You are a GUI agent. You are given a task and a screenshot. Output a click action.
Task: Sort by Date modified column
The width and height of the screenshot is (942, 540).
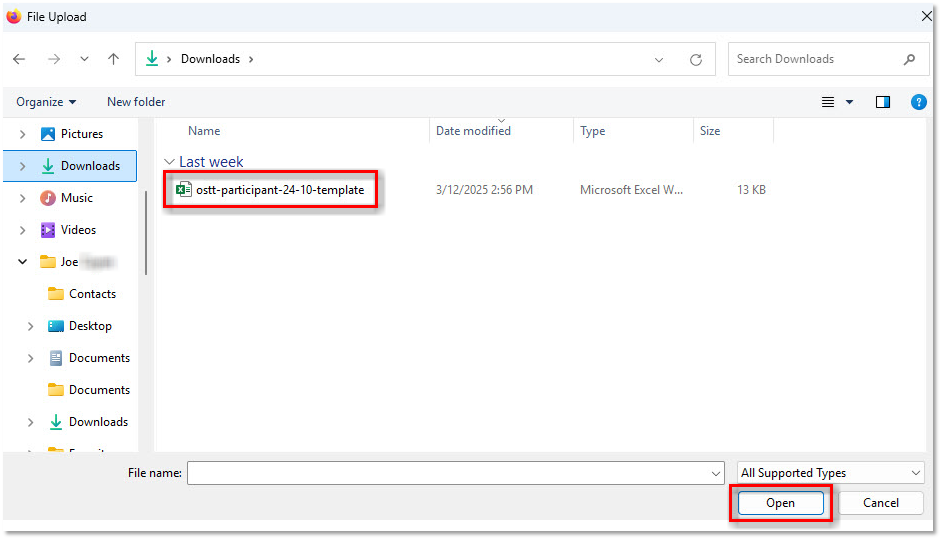[473, 131]
